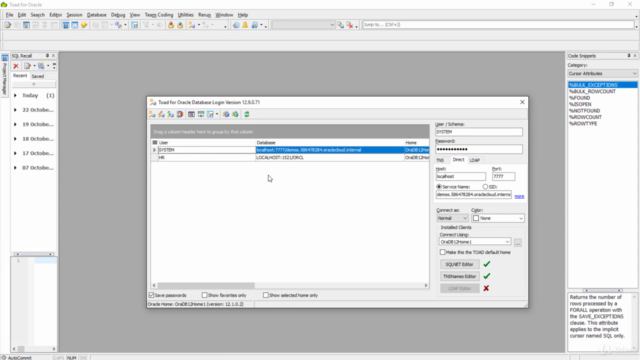Enable Show favorites only checkbox

tap(204, 295)
